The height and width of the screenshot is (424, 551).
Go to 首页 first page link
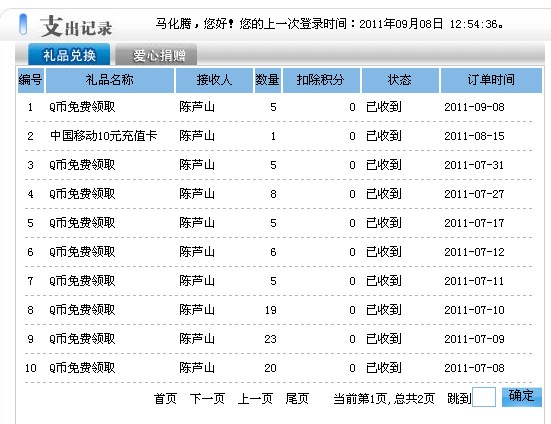point(165,399)
